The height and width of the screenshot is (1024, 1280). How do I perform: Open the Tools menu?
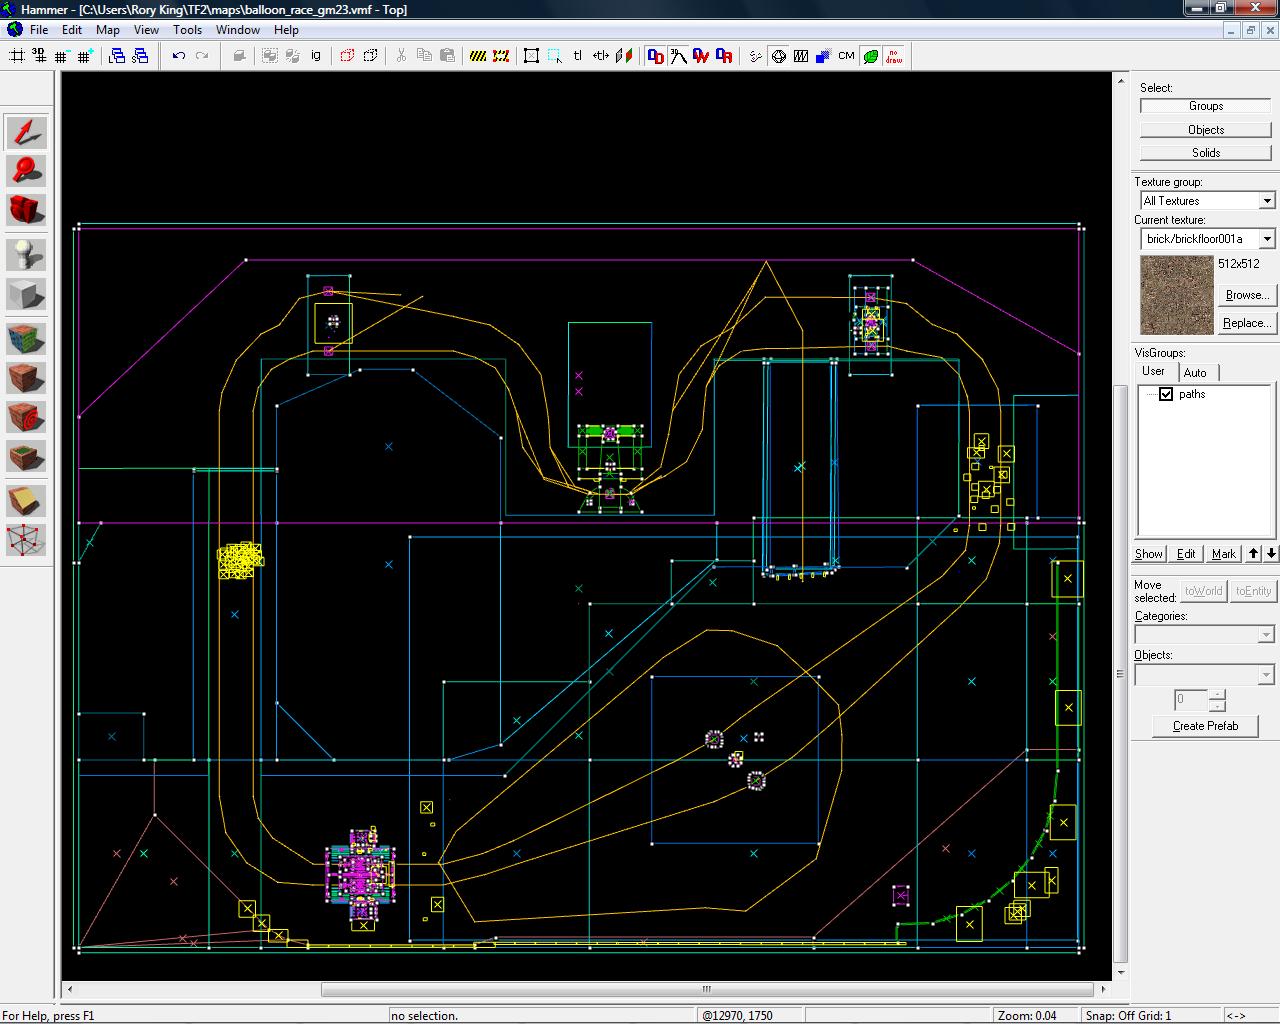[x=187, y=29]
